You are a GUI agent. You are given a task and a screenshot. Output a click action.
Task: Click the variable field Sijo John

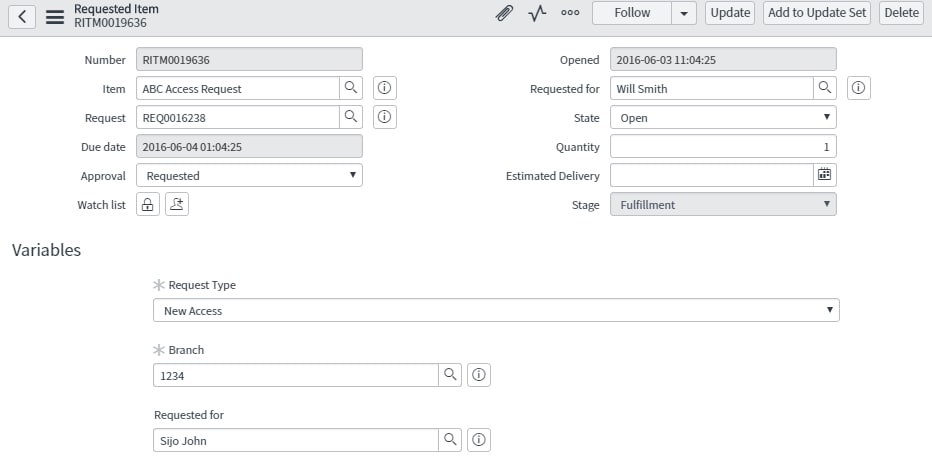(x=296, y=440)
